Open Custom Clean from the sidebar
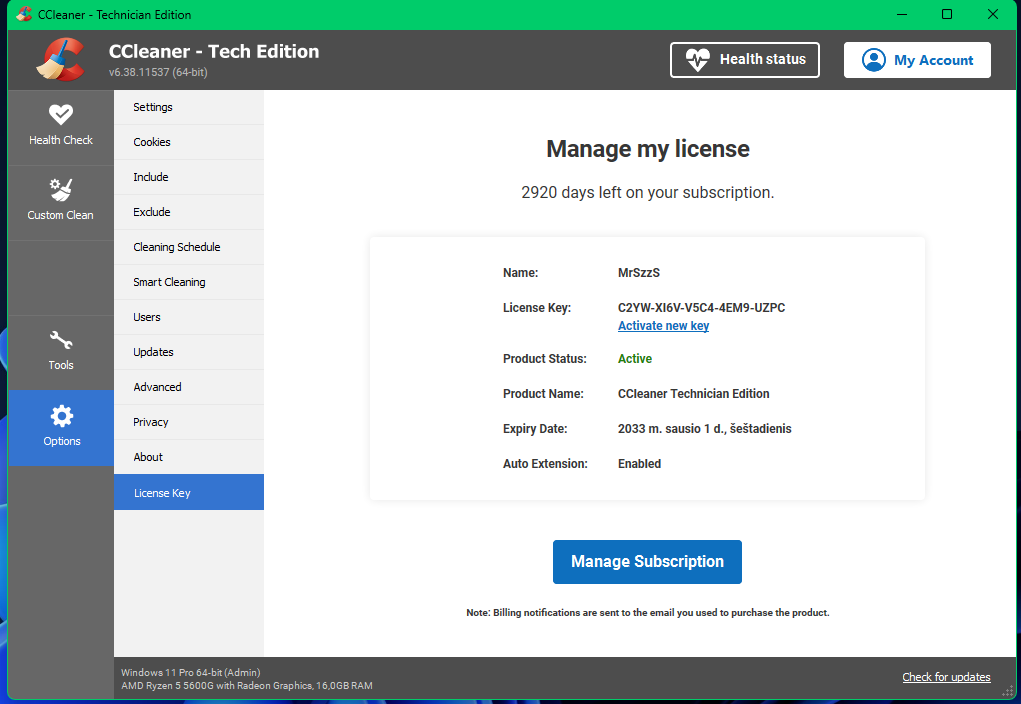The width and height of the screenshot is (1021, 704). pos(61,203)
